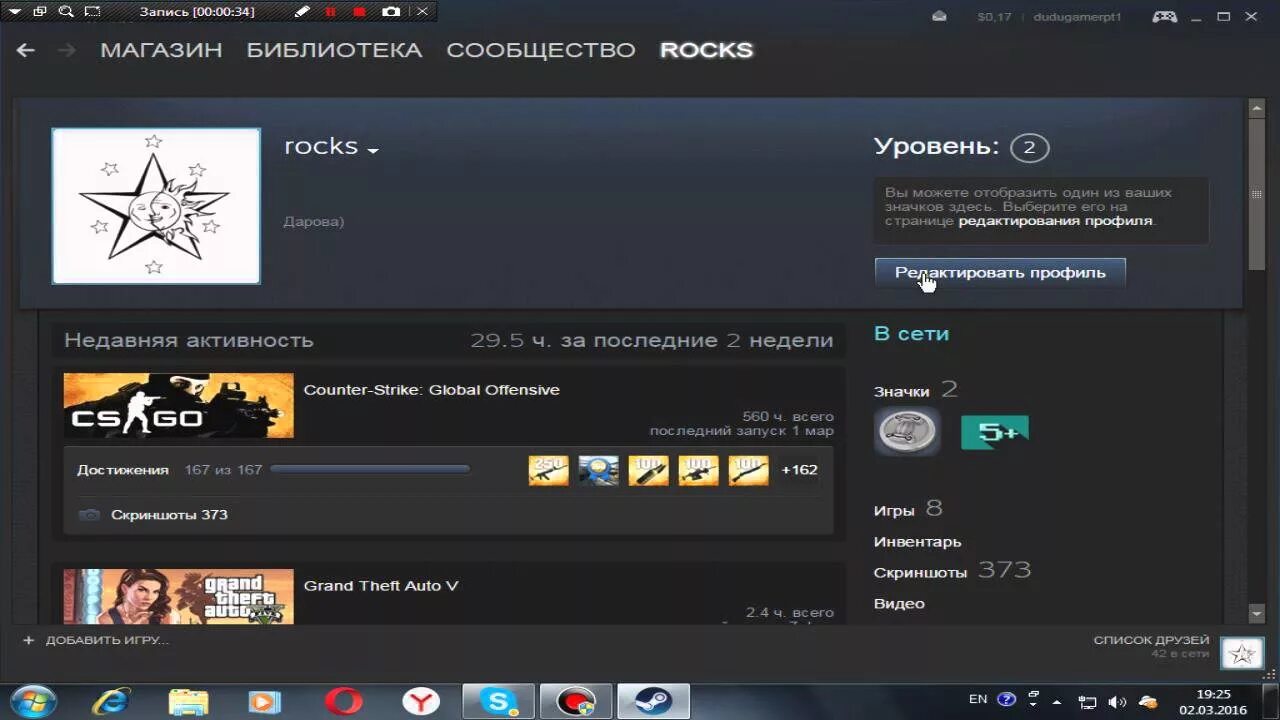Click the level 2 badge circle

(1029, 148)
